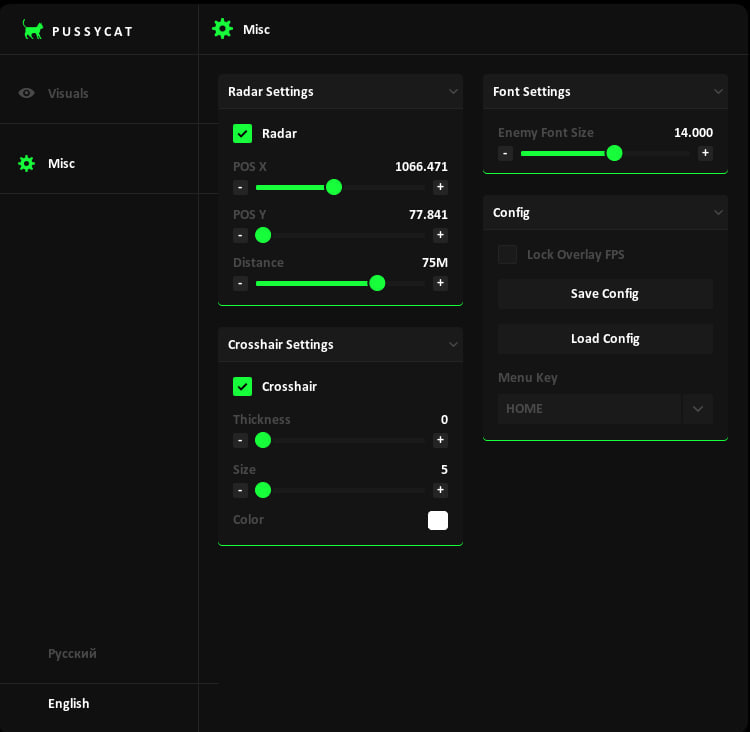Click the plus icon for POS X

440,187
